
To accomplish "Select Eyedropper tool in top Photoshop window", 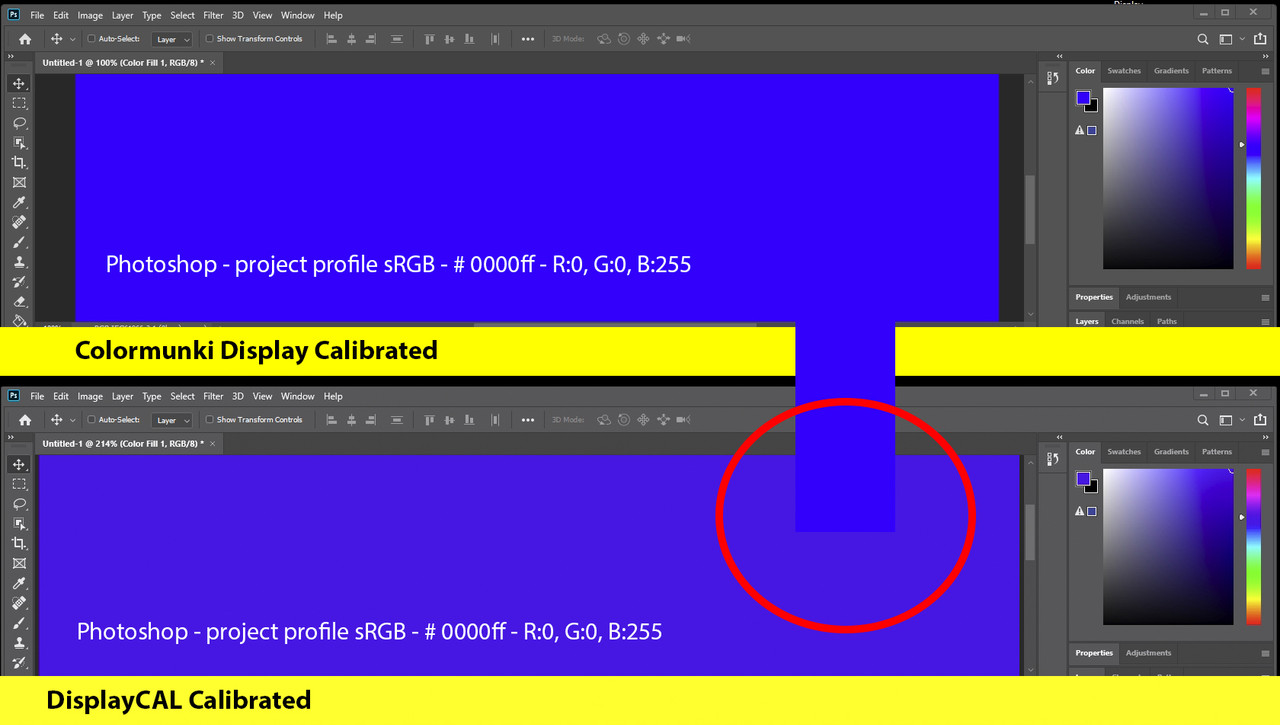I will pyautogui.click(x=19, y=203).
